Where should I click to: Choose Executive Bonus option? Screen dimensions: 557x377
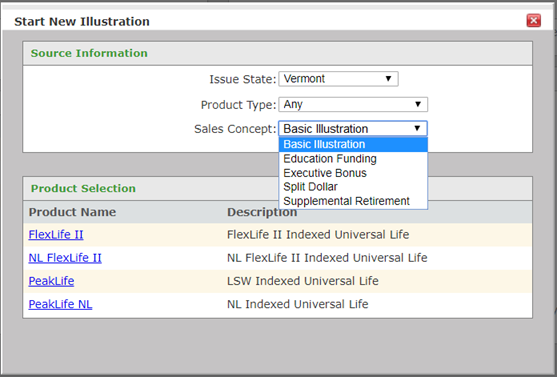click(353, 173)
